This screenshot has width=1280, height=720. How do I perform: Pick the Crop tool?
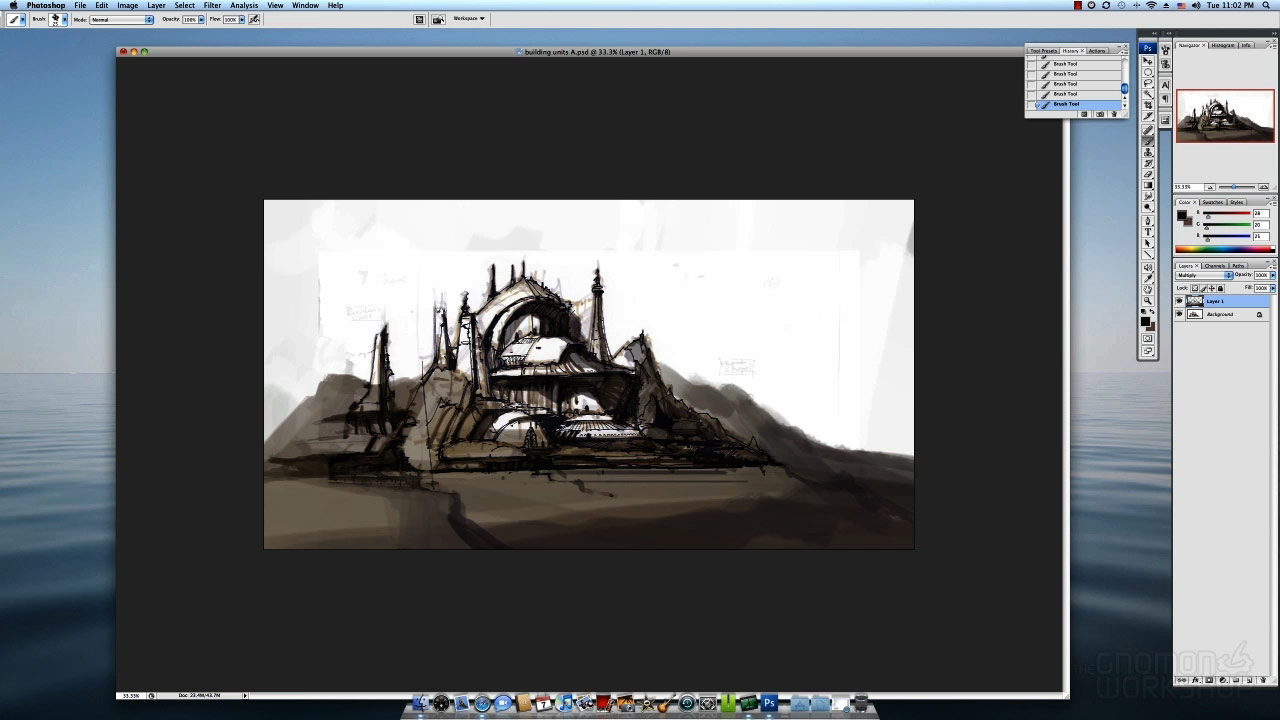pyautogui.click(x=1148, y=105)
